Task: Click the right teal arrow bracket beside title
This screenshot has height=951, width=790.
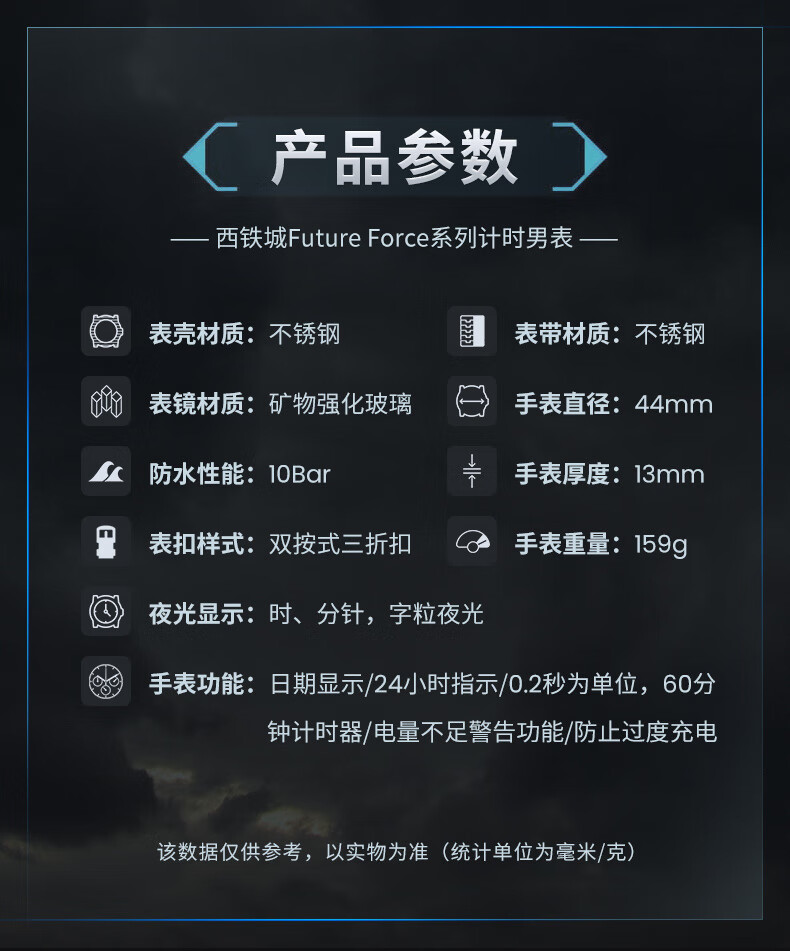Action: (x=580, y=157)
